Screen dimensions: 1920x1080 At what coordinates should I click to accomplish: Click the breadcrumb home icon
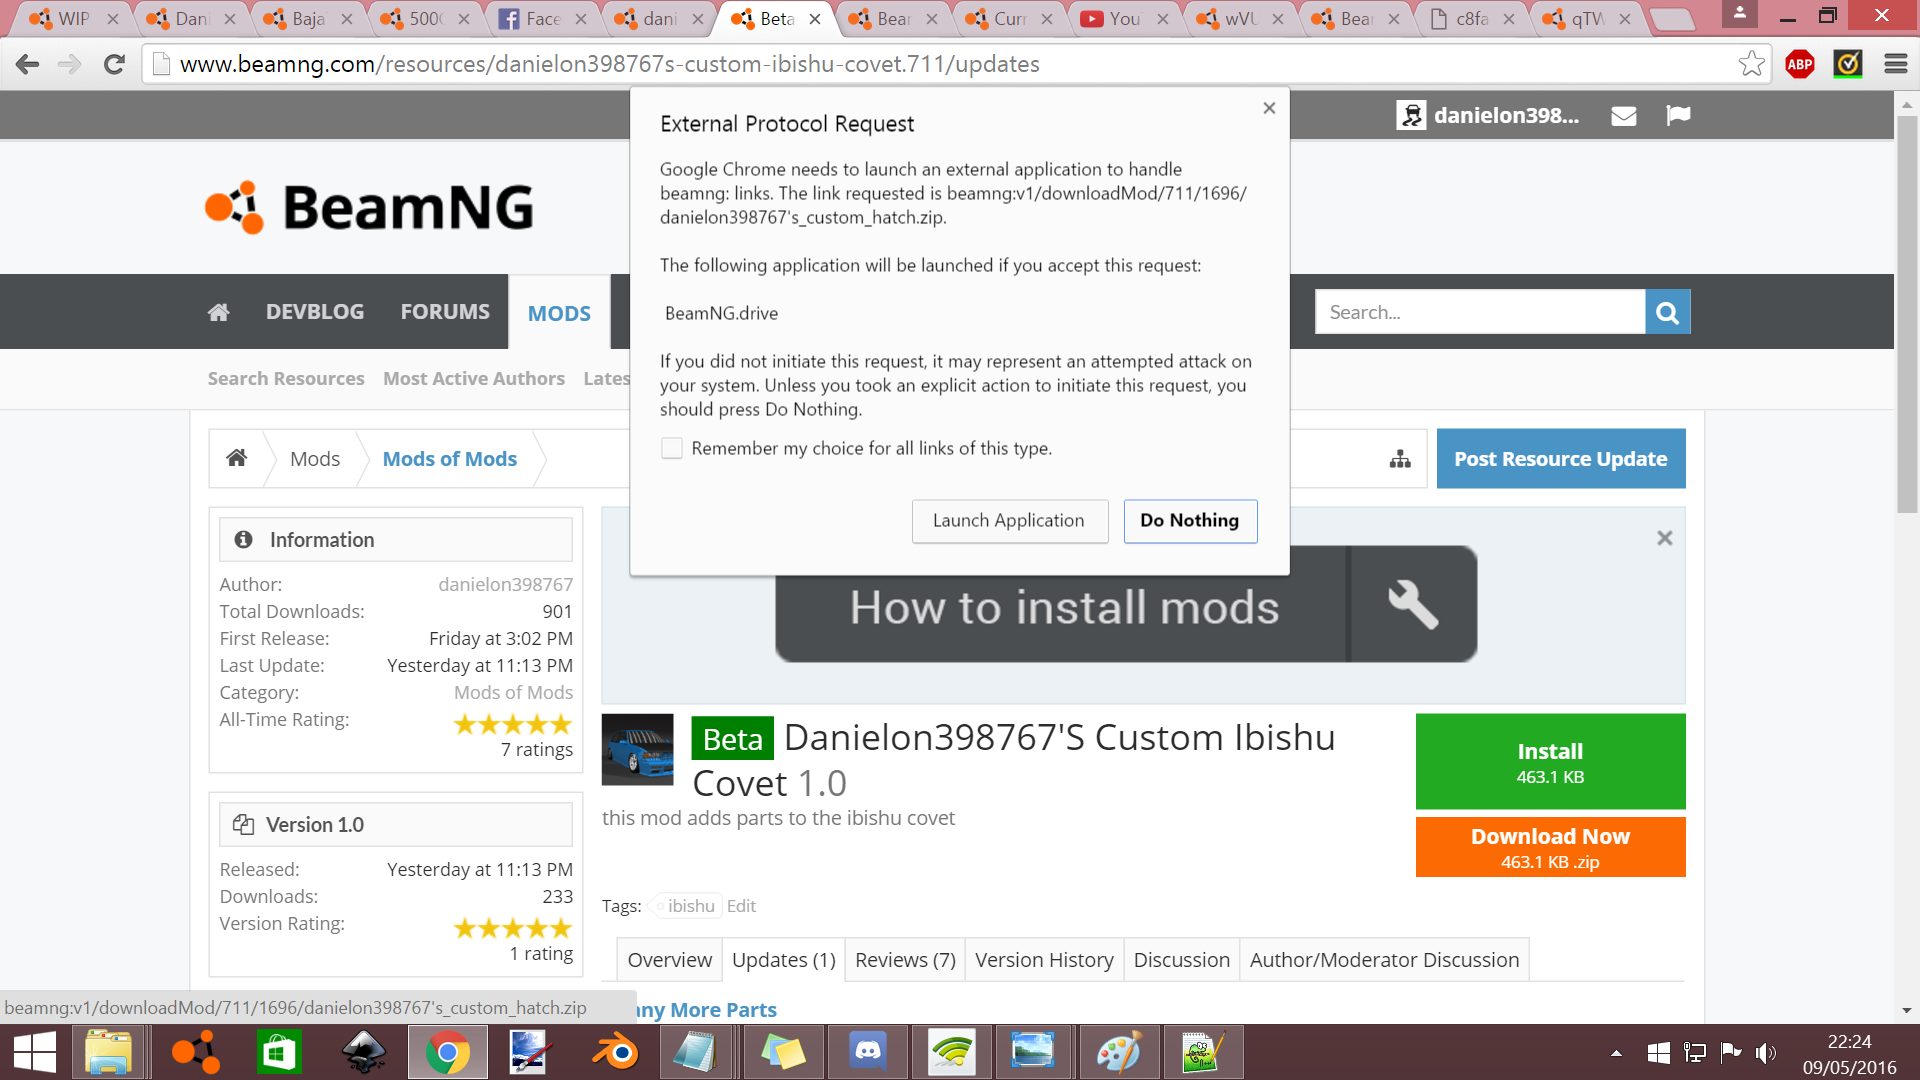point(236,458)
